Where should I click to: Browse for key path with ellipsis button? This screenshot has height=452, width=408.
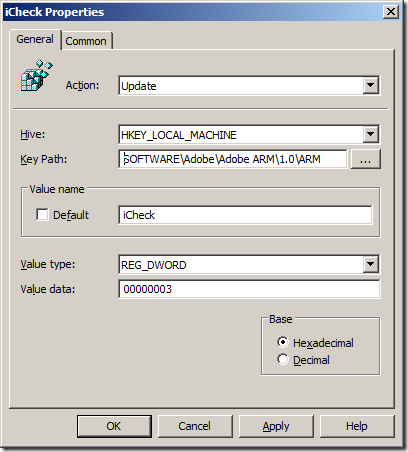click(x=366, y=159)
